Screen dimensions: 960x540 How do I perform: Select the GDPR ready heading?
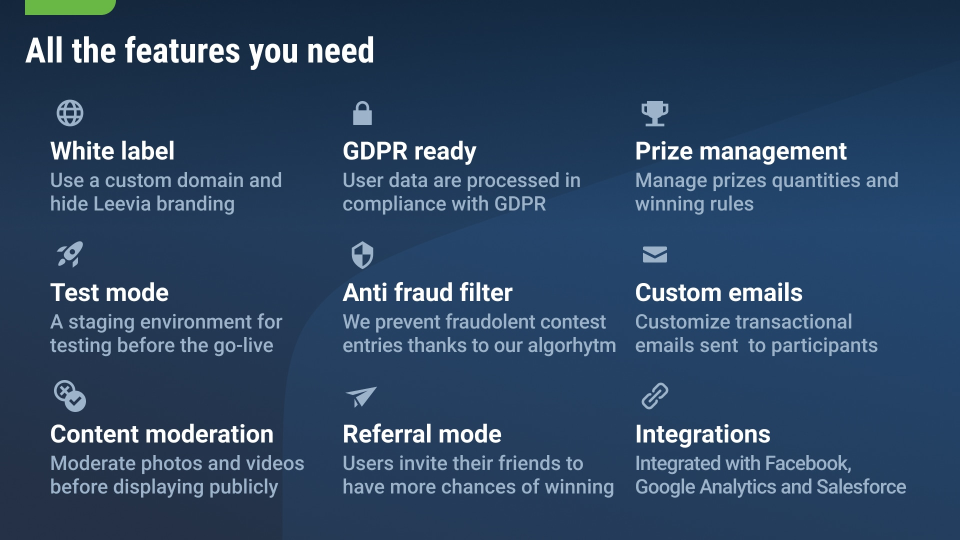point(409,151)
